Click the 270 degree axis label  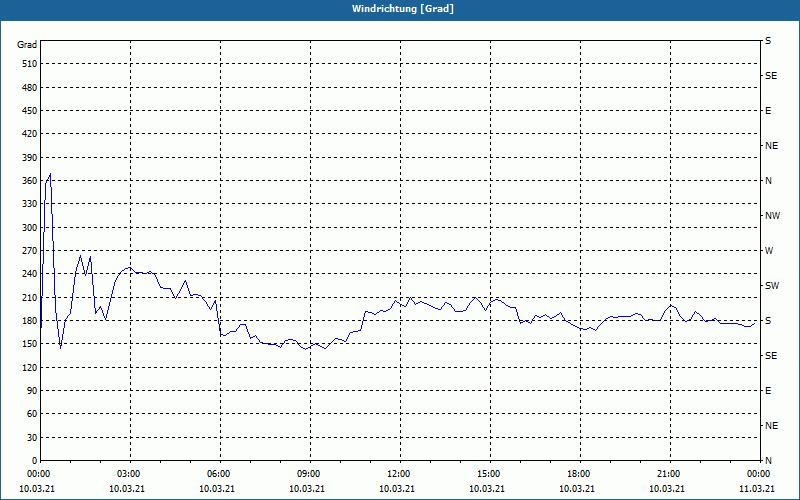pyautogui.click(x=30, y=251)
